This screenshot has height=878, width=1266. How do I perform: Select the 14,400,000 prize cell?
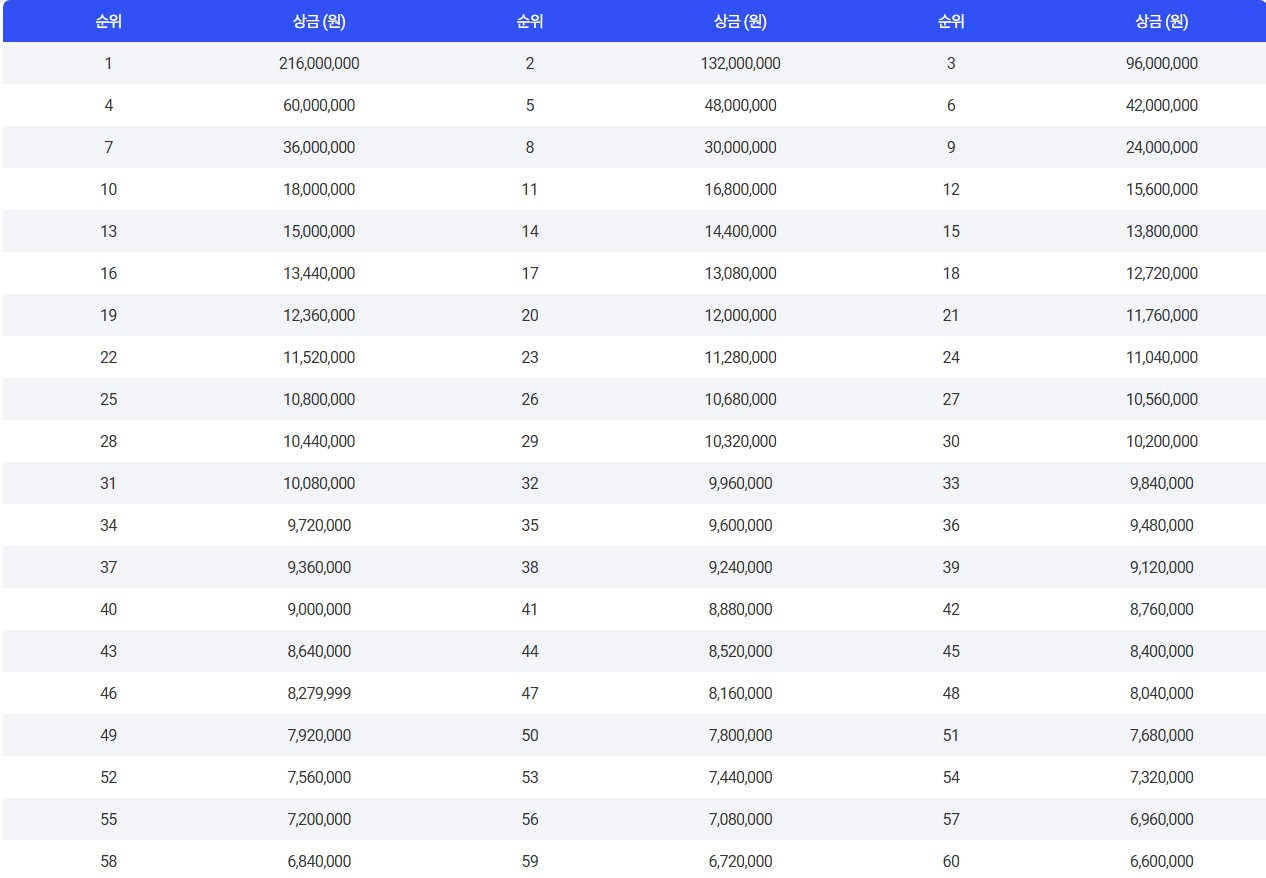[x=741, y=231]
